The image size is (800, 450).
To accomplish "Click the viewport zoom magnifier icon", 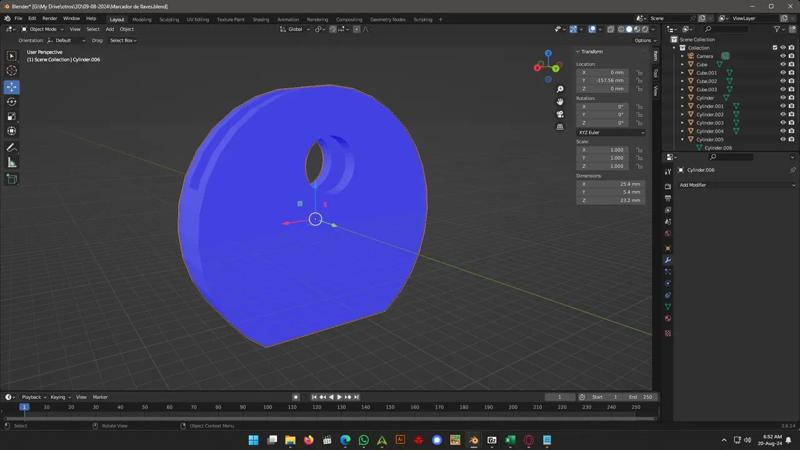I will [560, 89].
